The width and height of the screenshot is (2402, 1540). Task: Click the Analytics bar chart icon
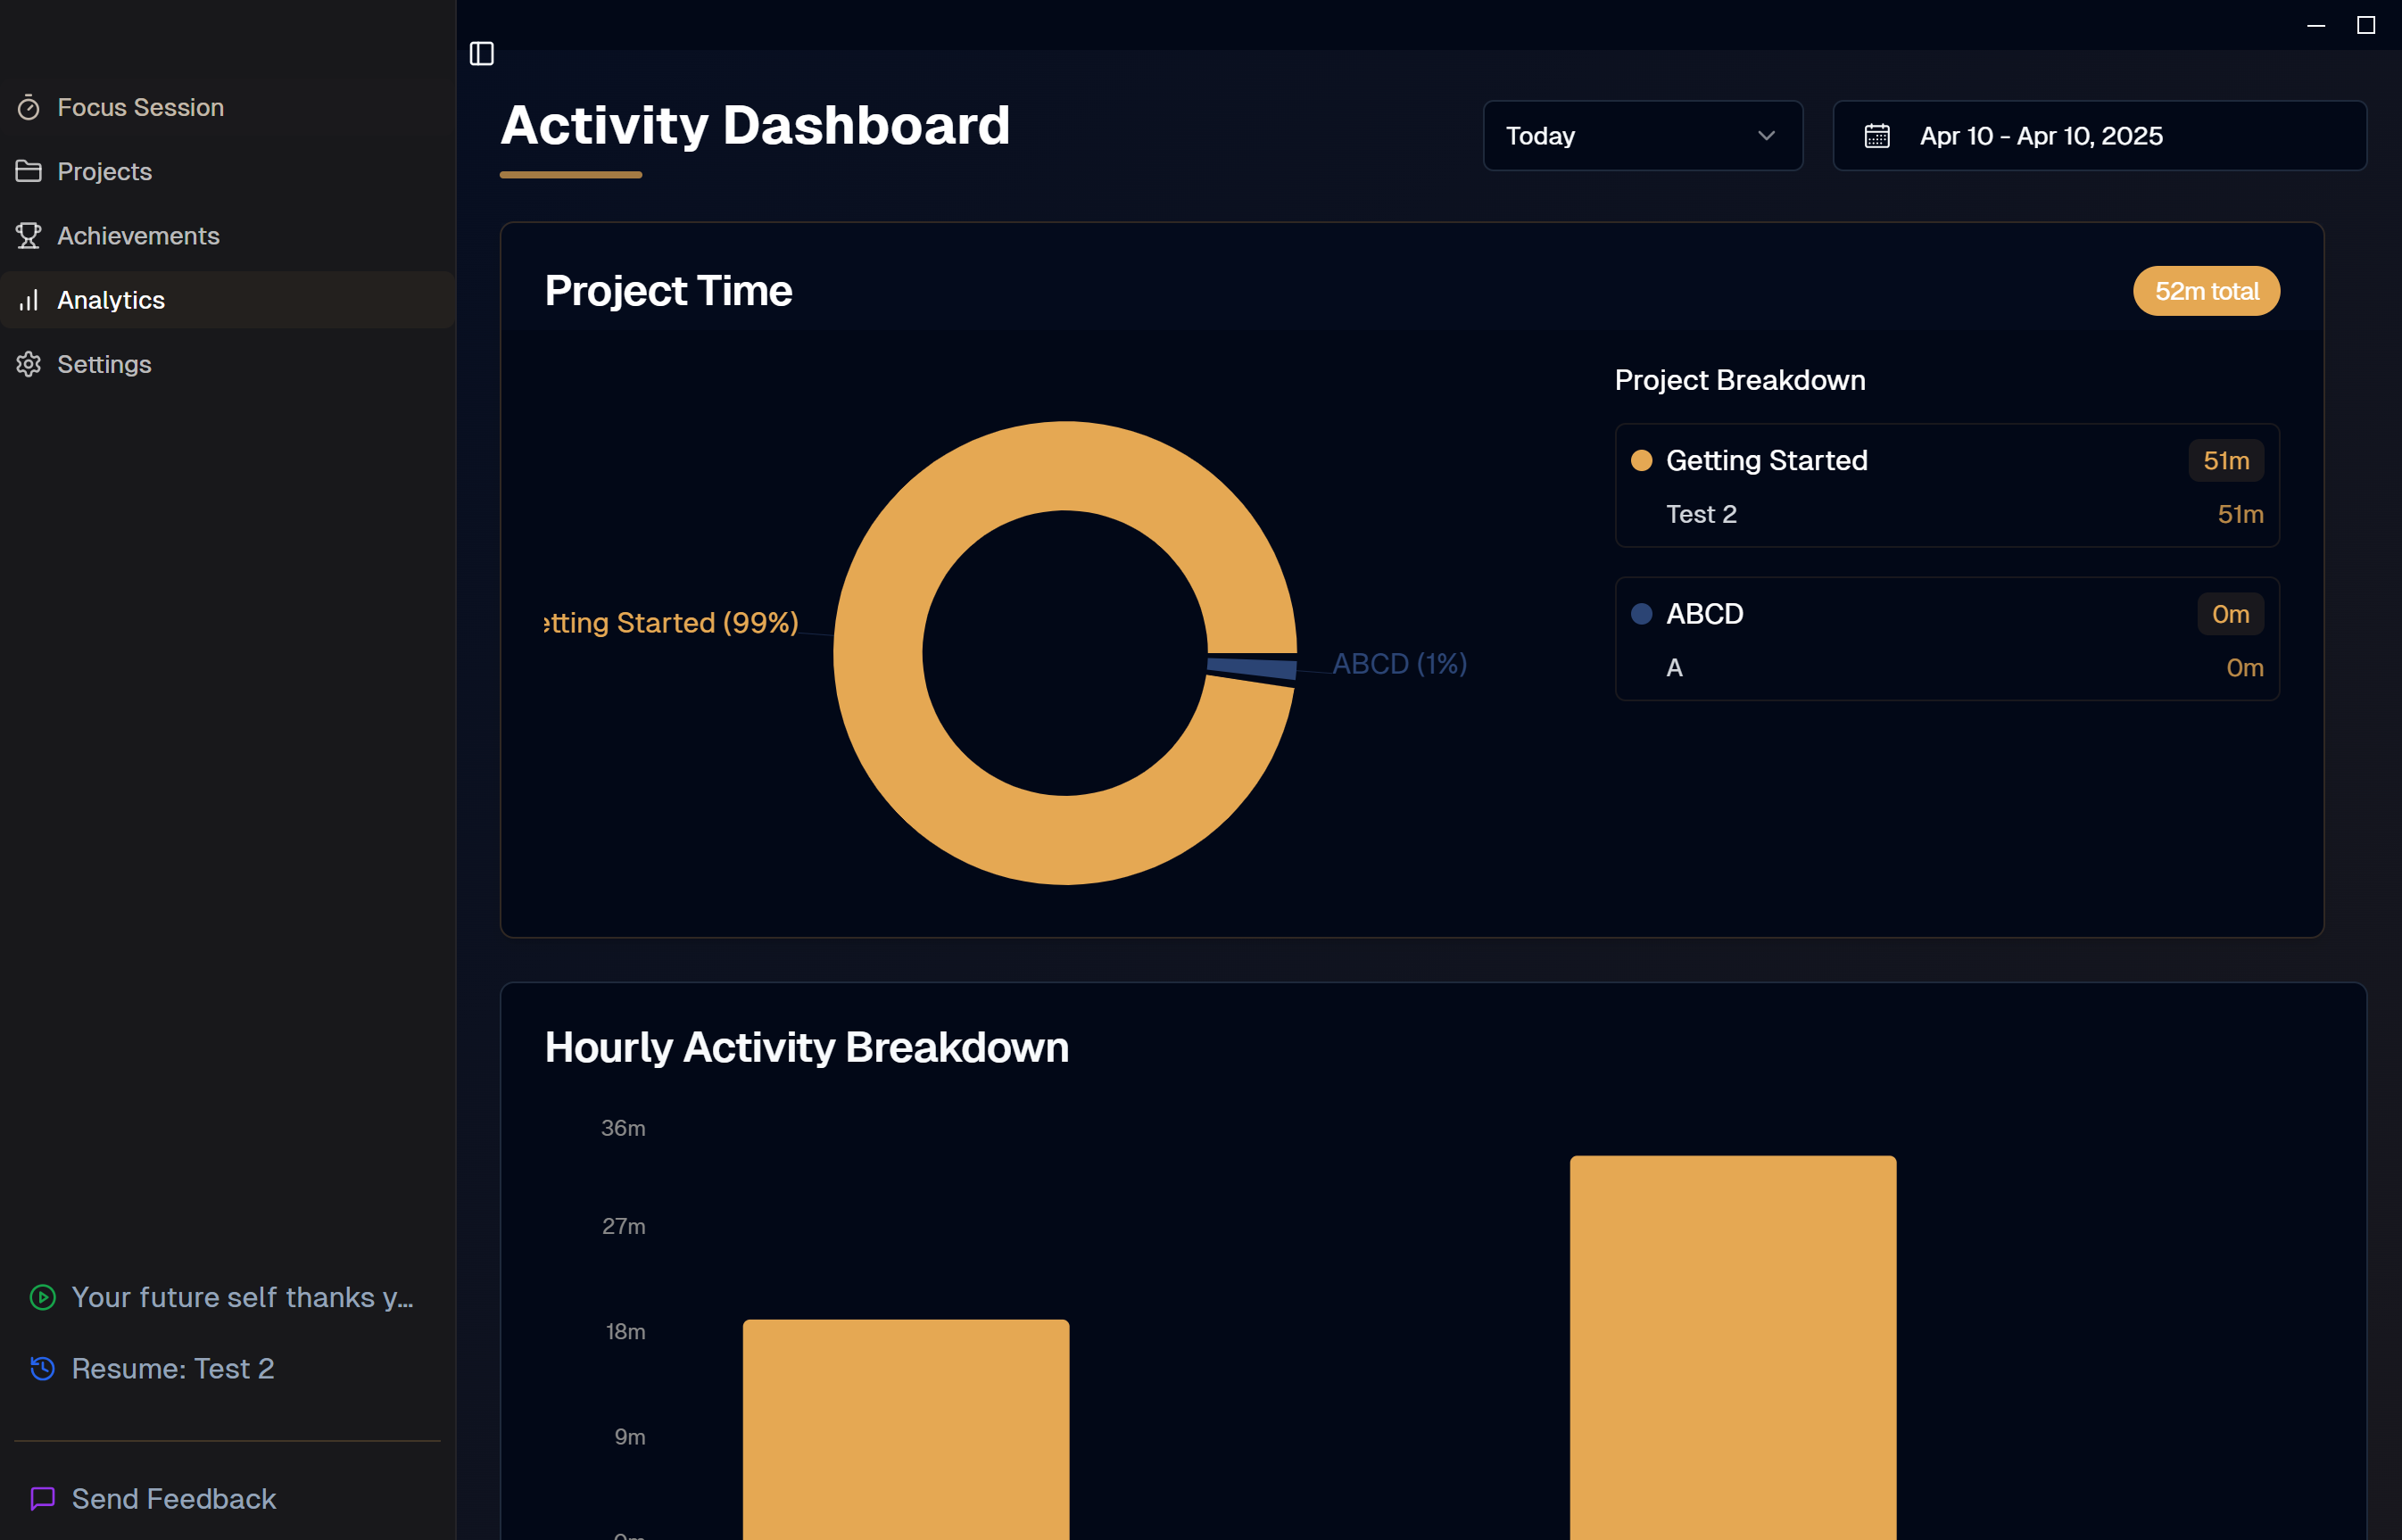[x=29, y=300]
